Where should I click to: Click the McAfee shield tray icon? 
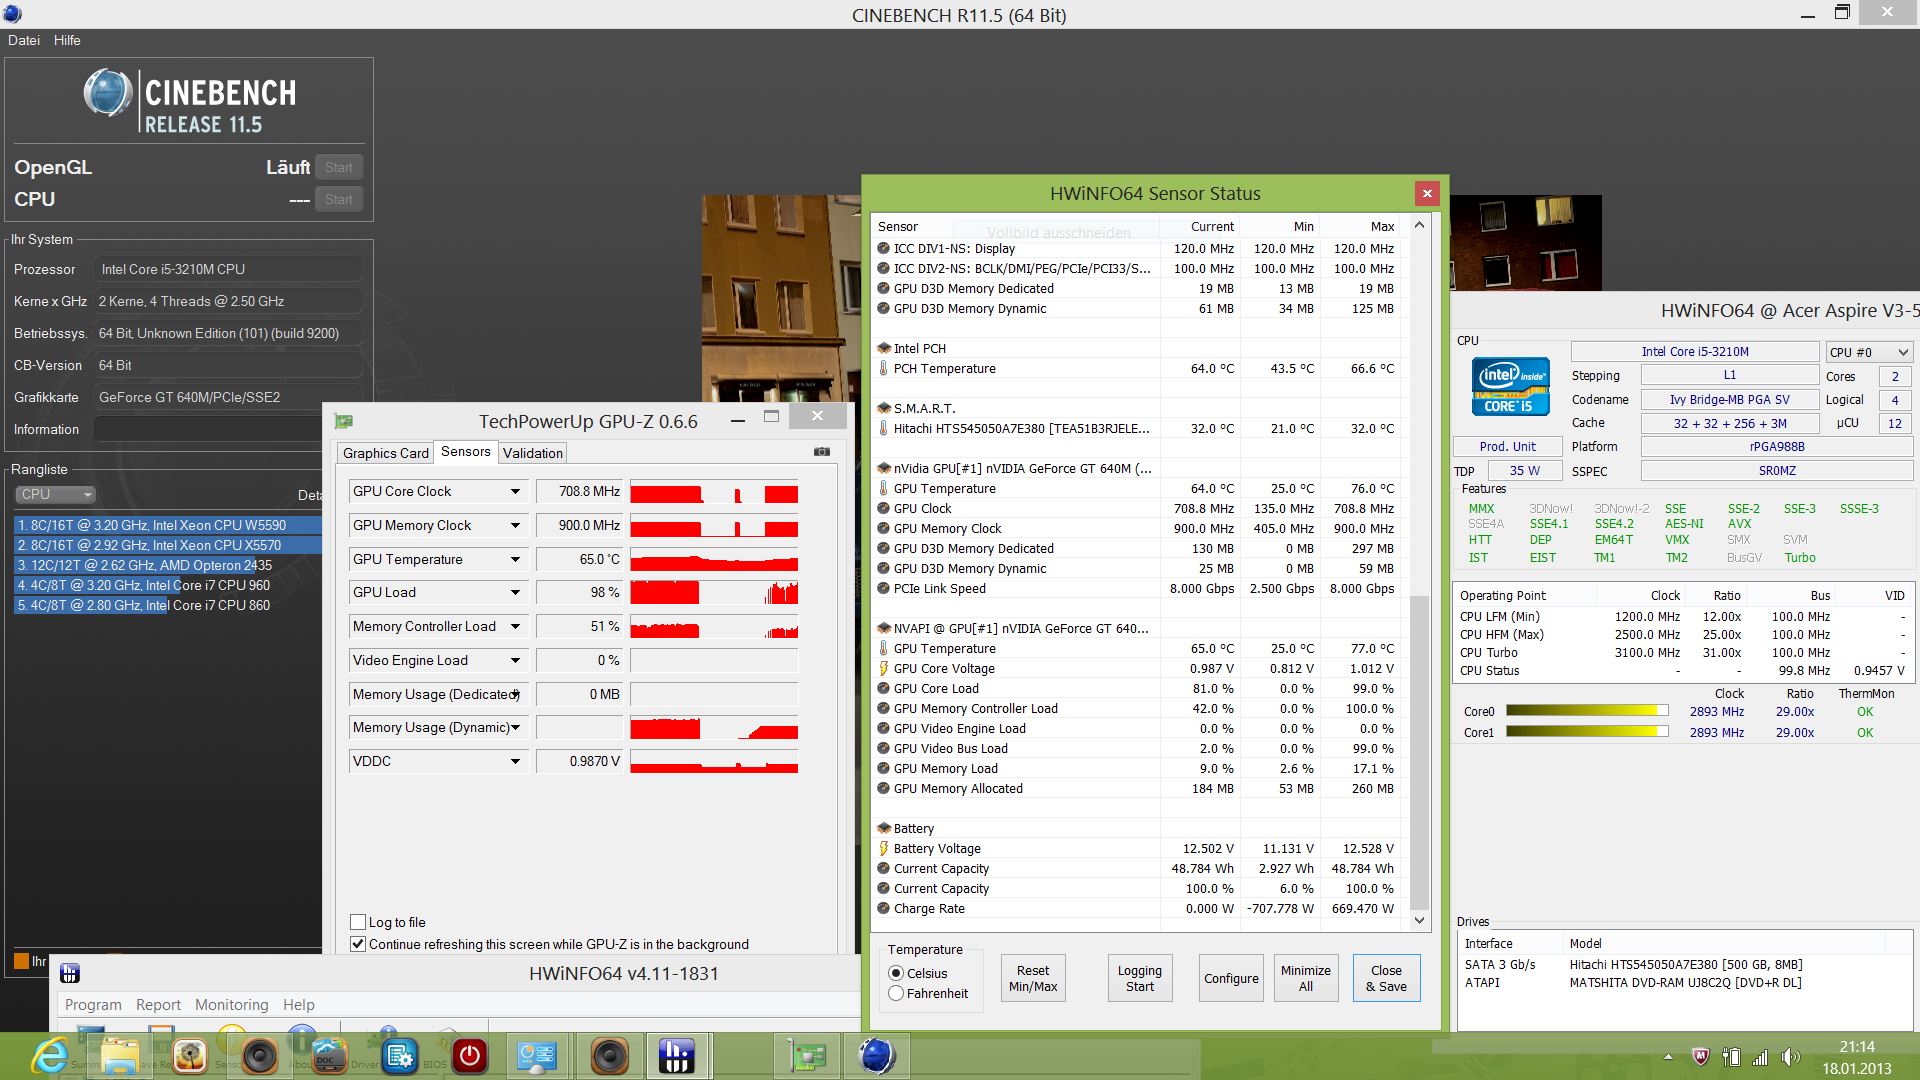click(x=1700, y=1056)
